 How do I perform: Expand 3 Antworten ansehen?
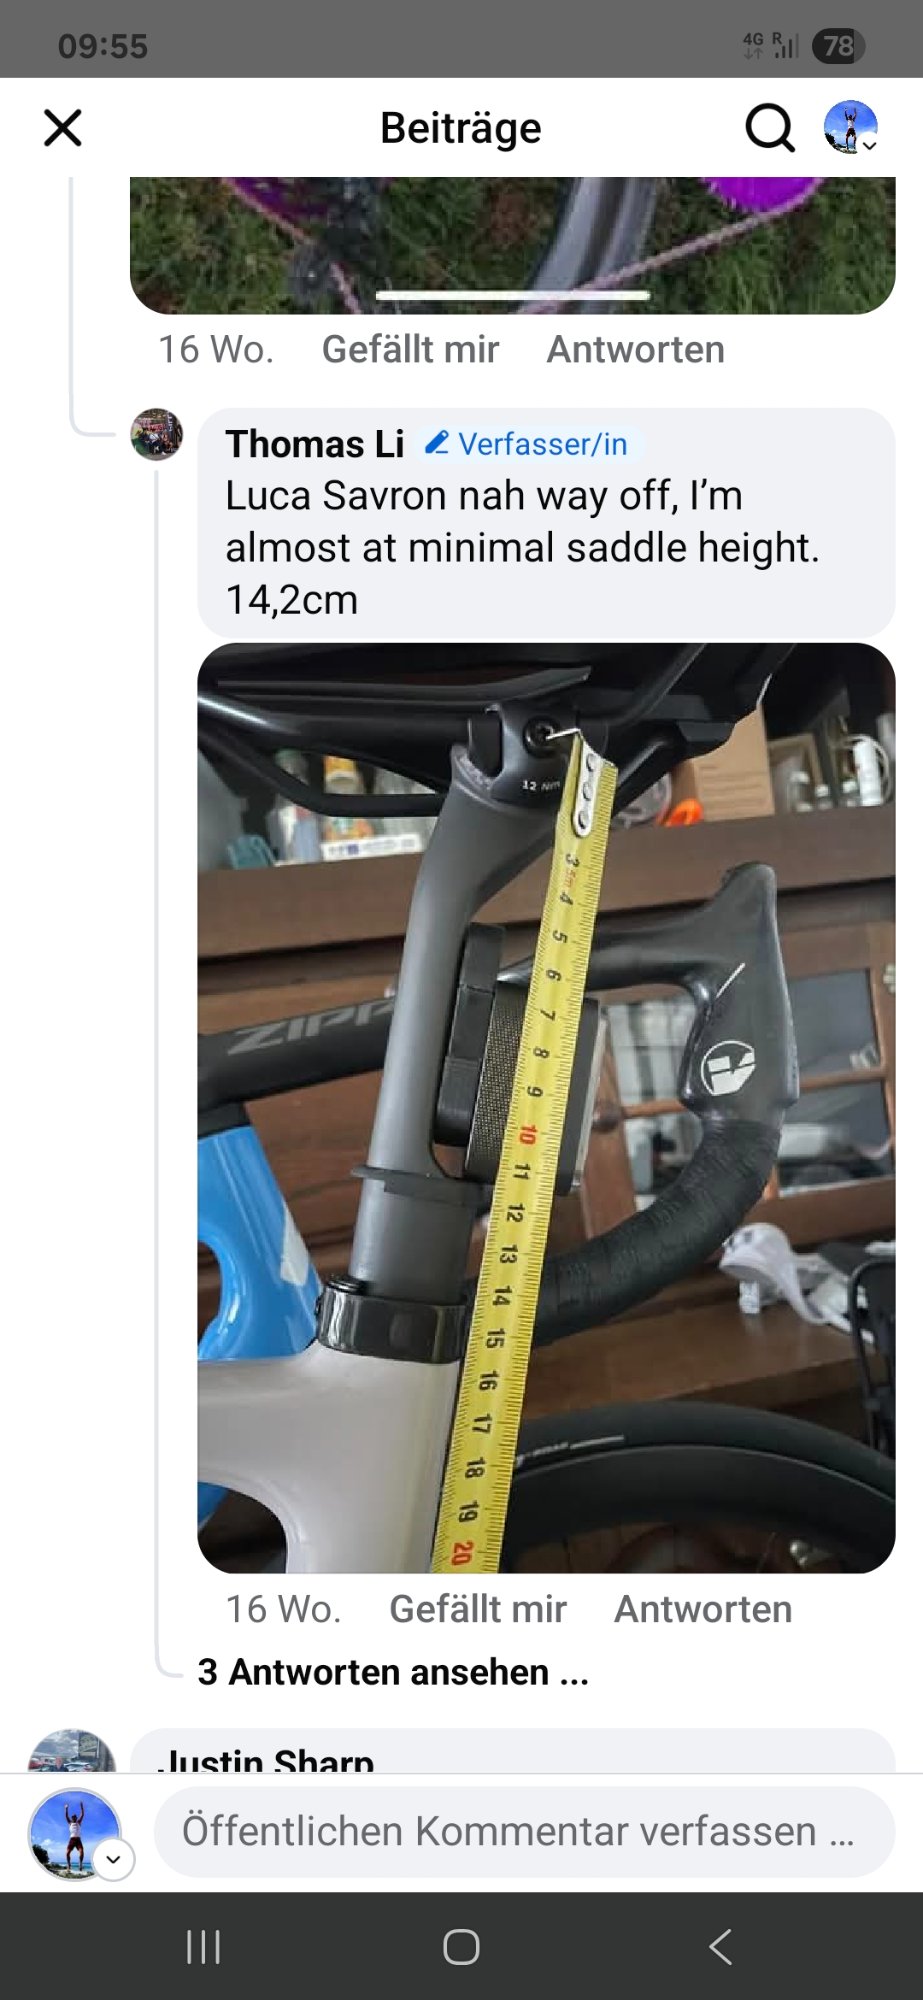393,1672
